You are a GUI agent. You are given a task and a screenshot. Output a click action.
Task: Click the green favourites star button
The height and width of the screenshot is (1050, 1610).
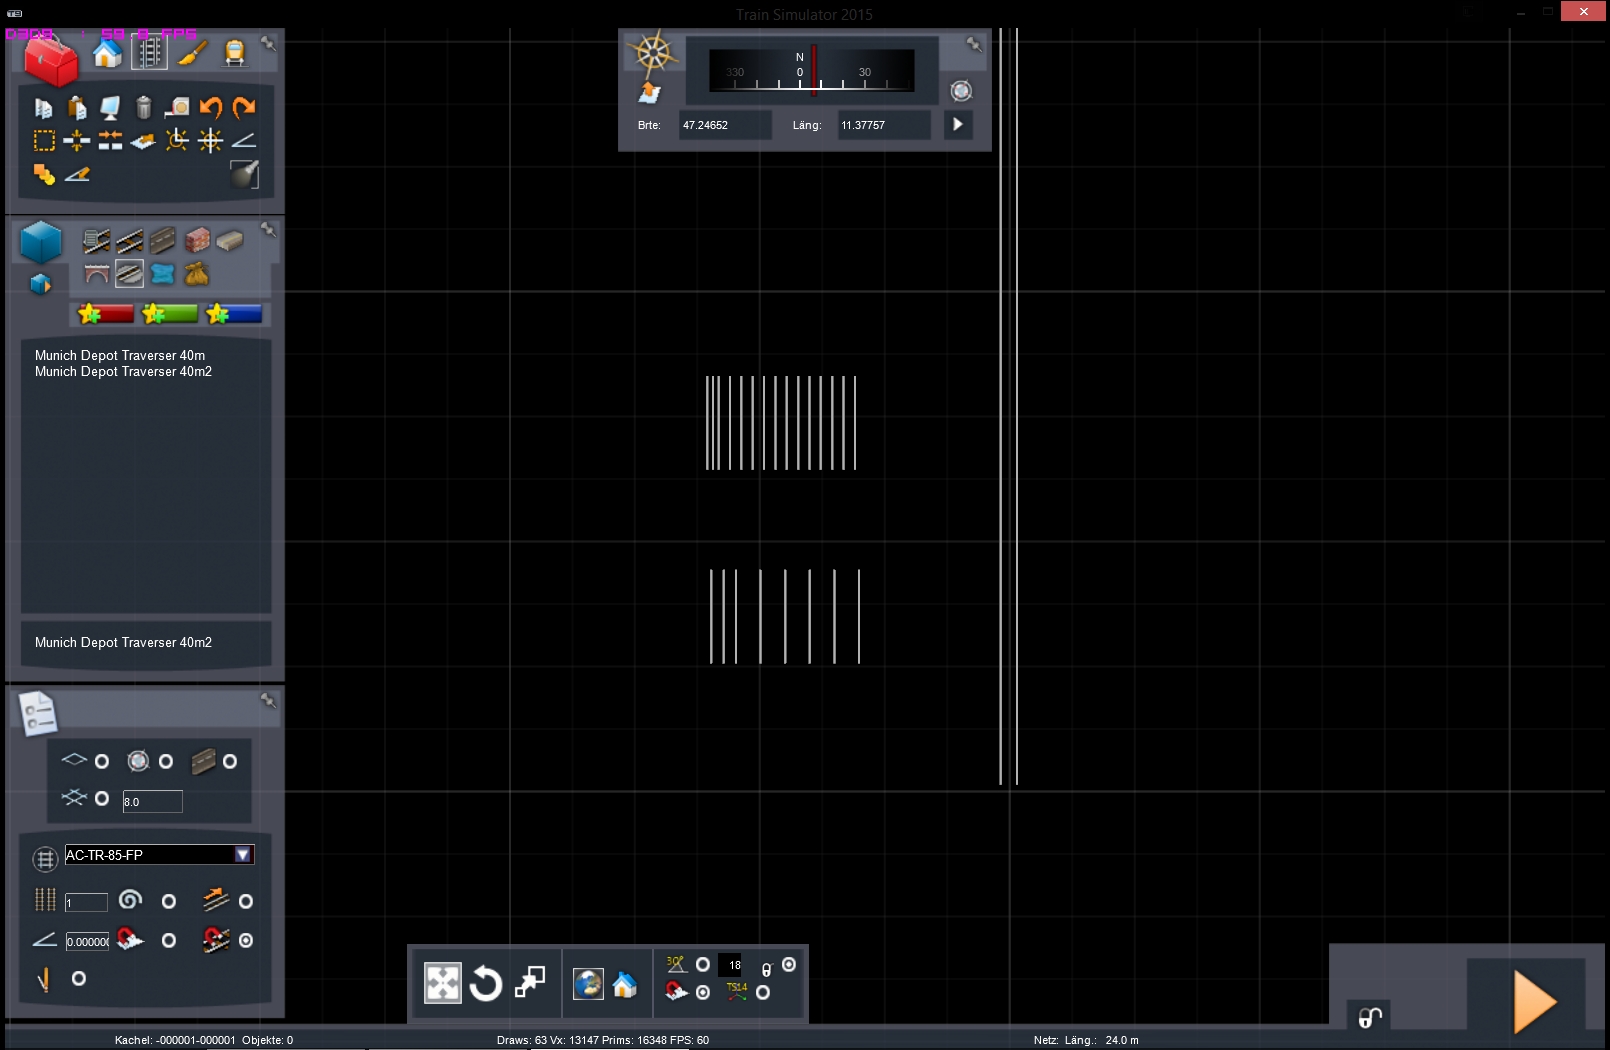[x=170, y=314]
